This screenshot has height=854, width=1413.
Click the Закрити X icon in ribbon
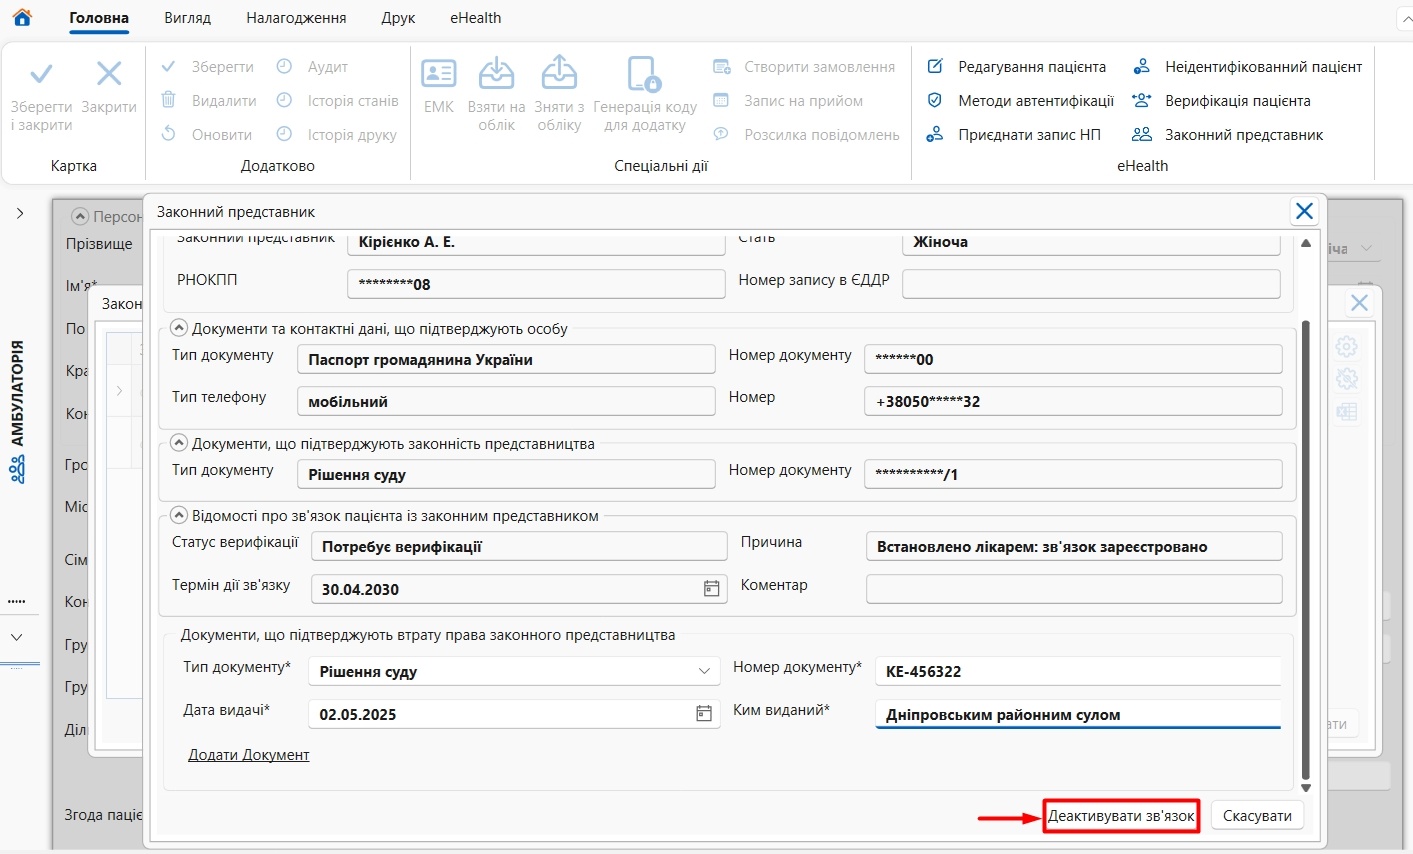pyautogui.click(x=109, y=74)
